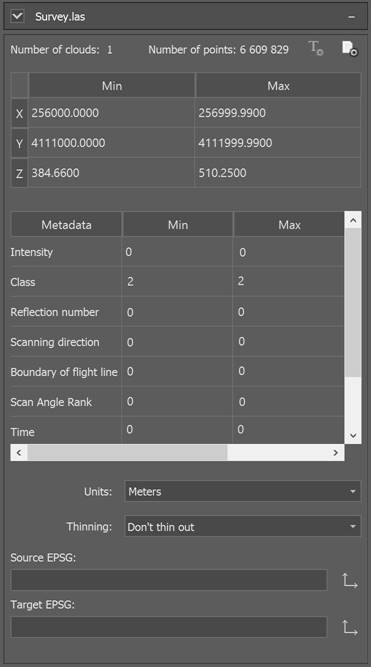Select the Reflection number metadata row
The height and width of the screenshot is (667, 371).
coord(177,312)
